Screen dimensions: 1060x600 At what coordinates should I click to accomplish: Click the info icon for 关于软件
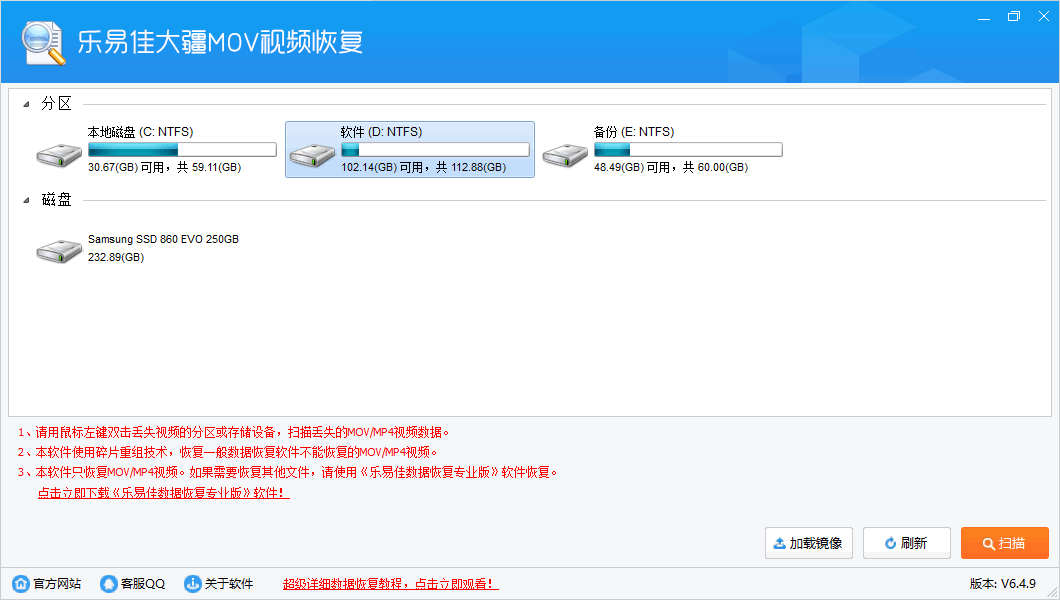pyautogui.click(x=193, y=583)
